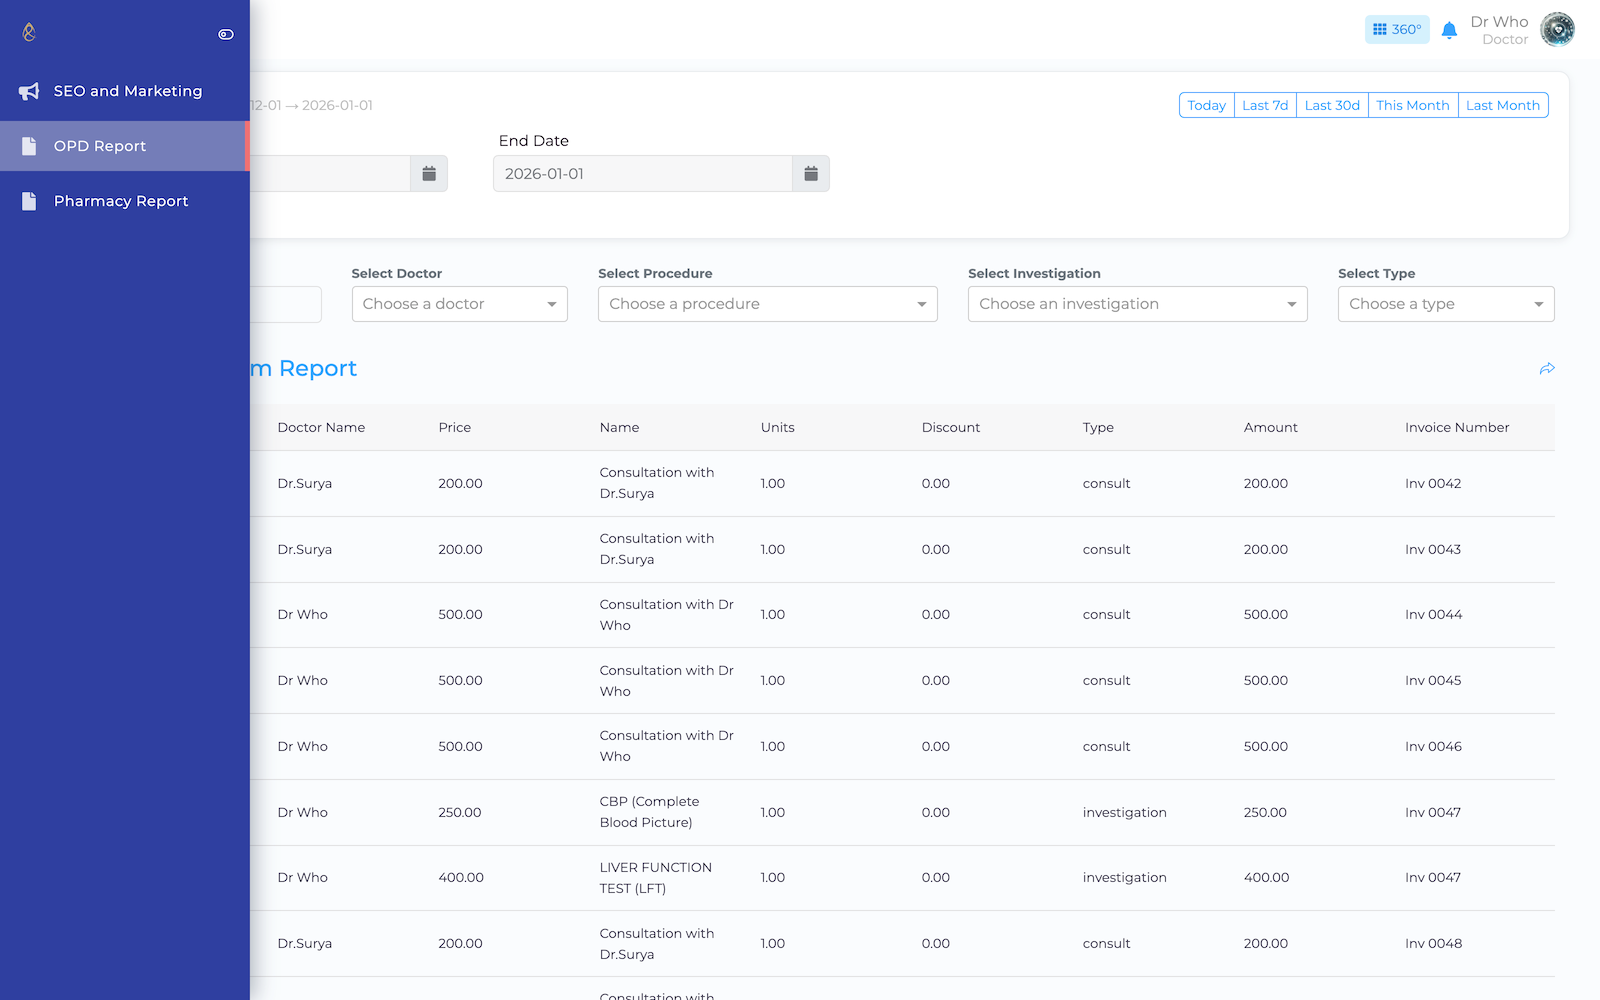Filter report by Today
The width and height of the screenshot is (1600, 1000).
tap(1206, 105)
